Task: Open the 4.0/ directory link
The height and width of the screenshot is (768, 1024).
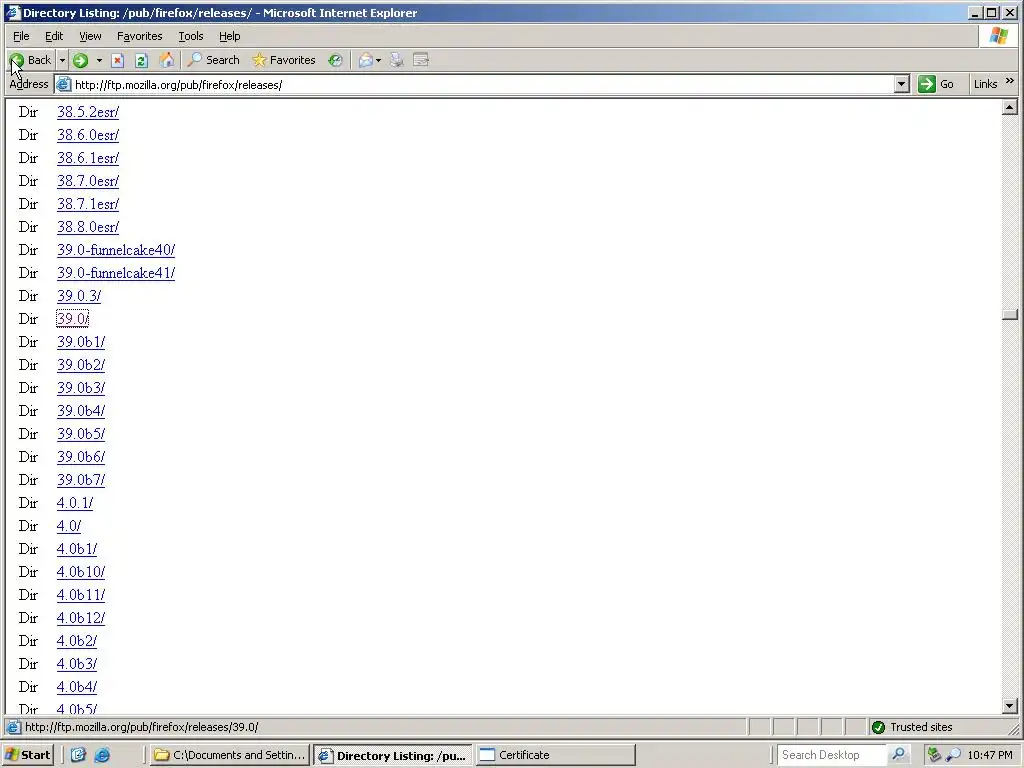Action: (x=69, y=526)
